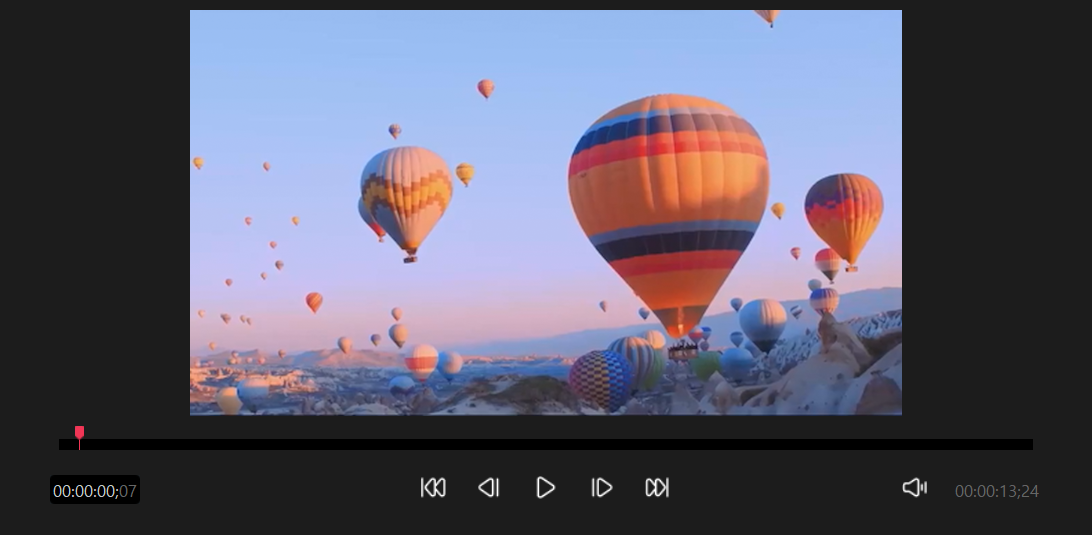Click the rainbow-striped balloon at right edge of preview
Screen dimensions: 1092x535
pos(844,215)
